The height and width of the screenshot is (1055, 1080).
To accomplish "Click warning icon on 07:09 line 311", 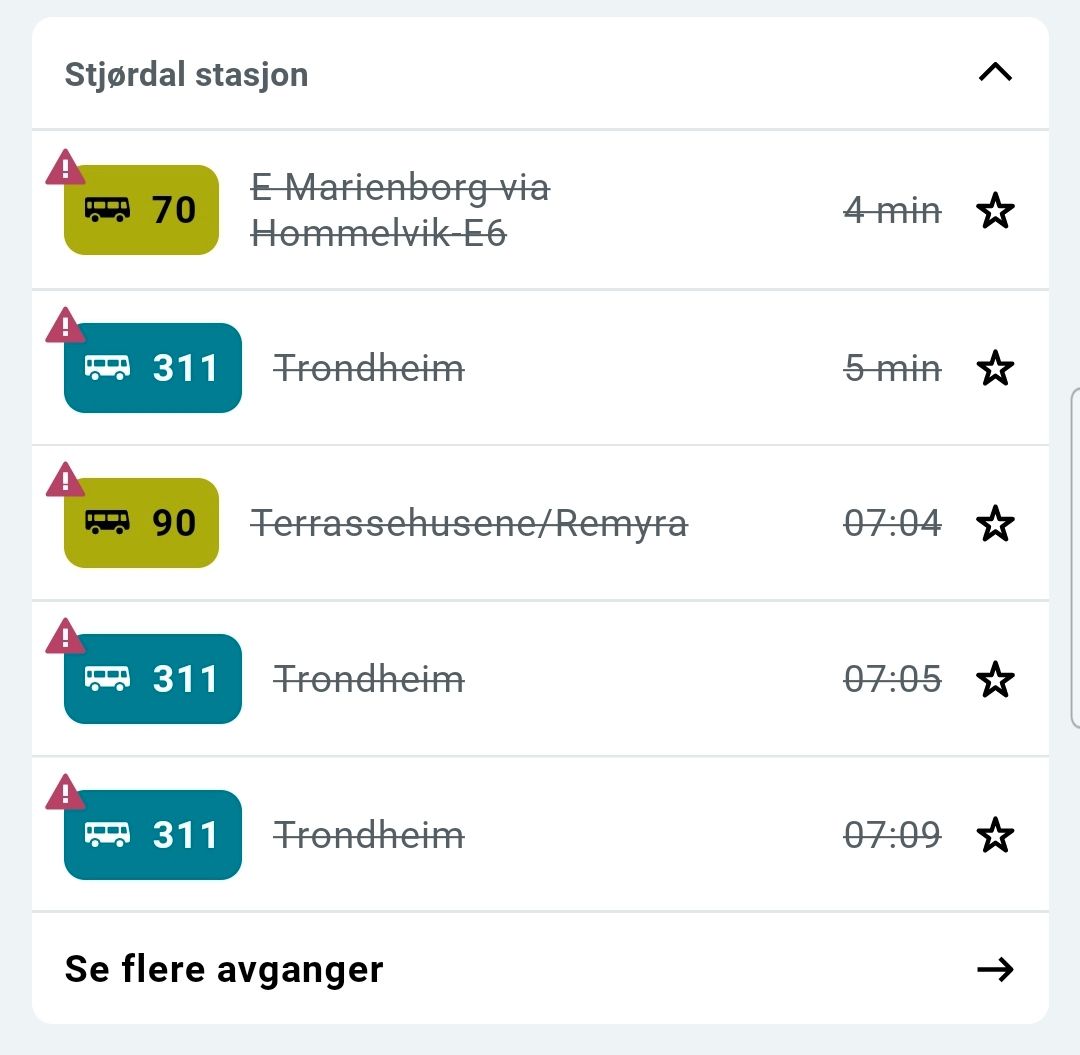I will (x=66, y=793).
